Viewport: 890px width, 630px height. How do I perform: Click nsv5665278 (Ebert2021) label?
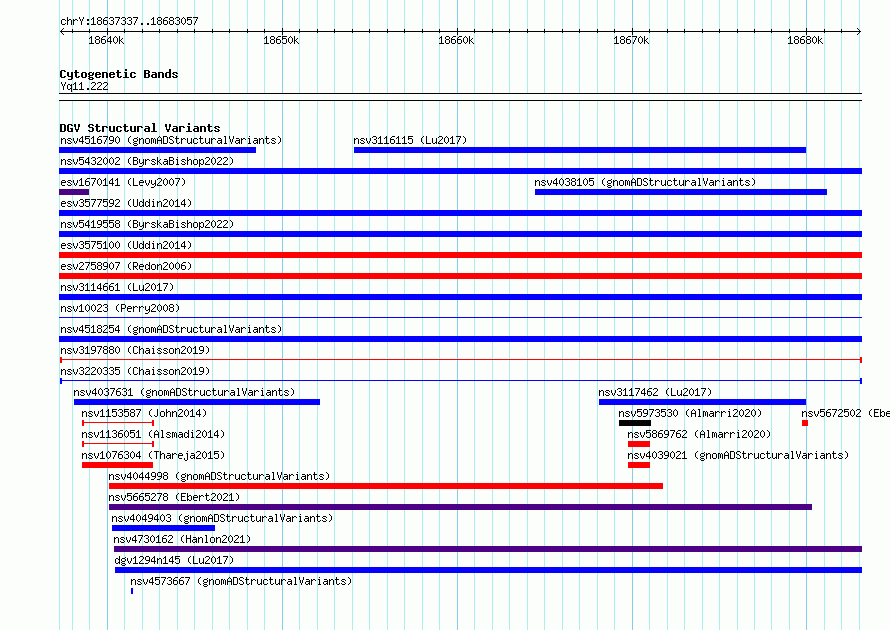point(174,497)
